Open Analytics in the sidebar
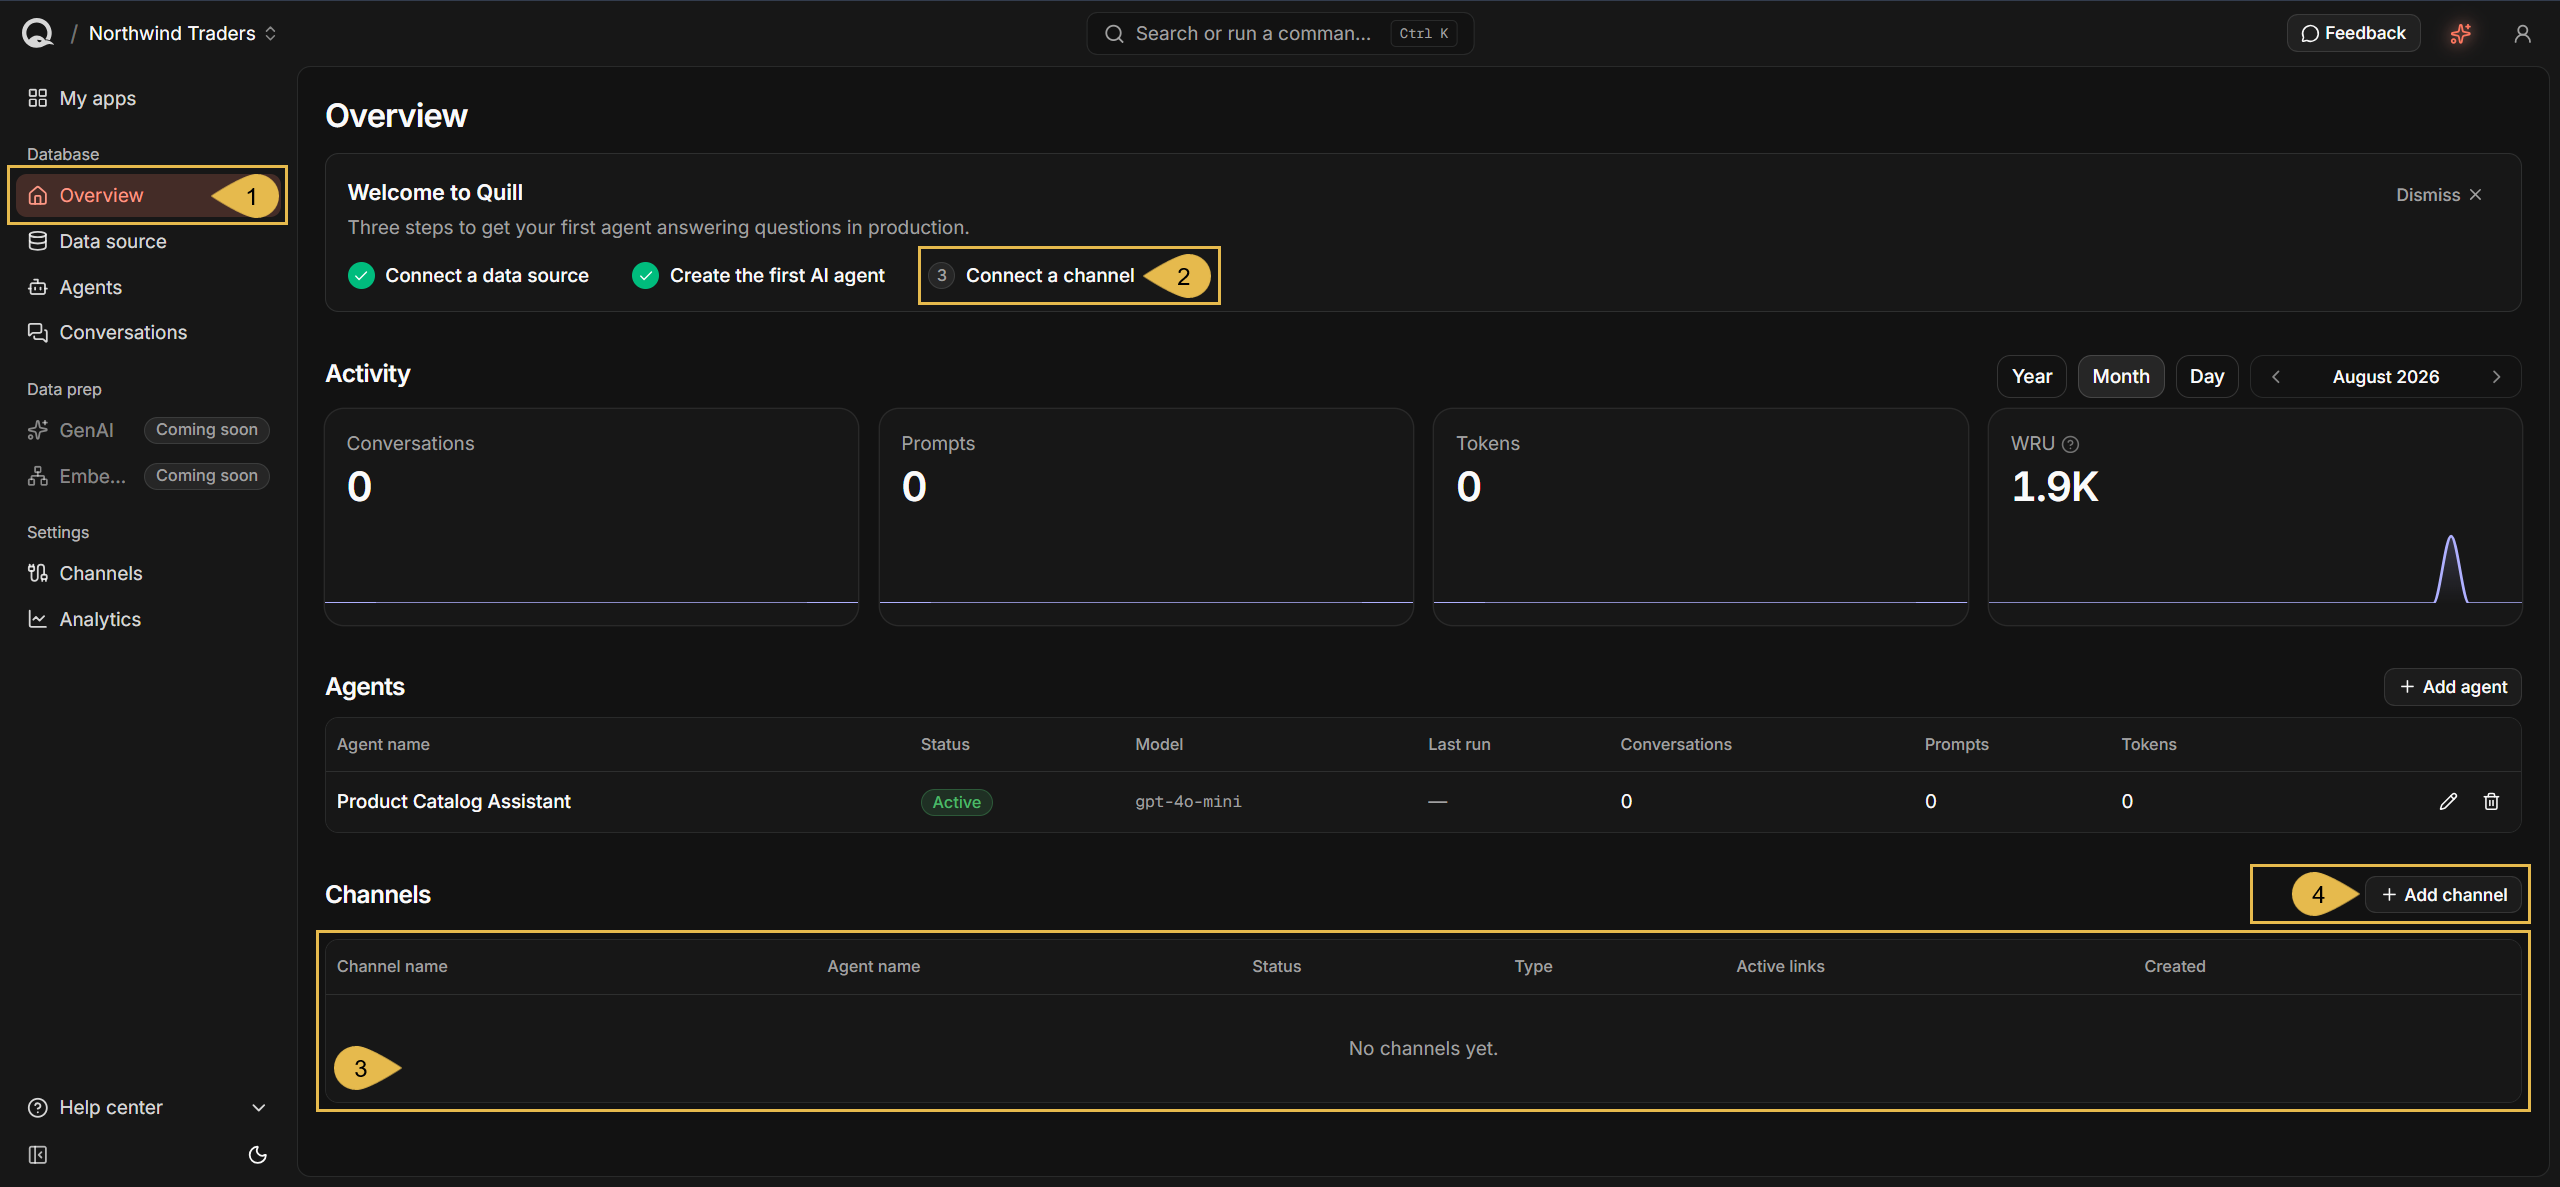Viewport: 2560px width, 1187px height. pos(148,619)
